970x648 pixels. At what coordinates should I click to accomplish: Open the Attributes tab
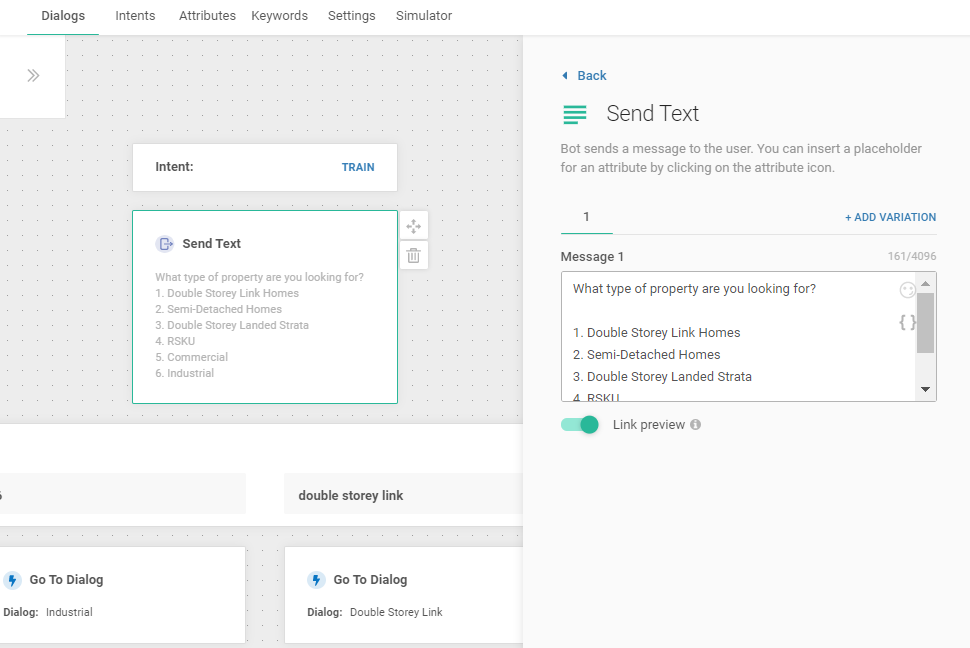coord(207,16)
